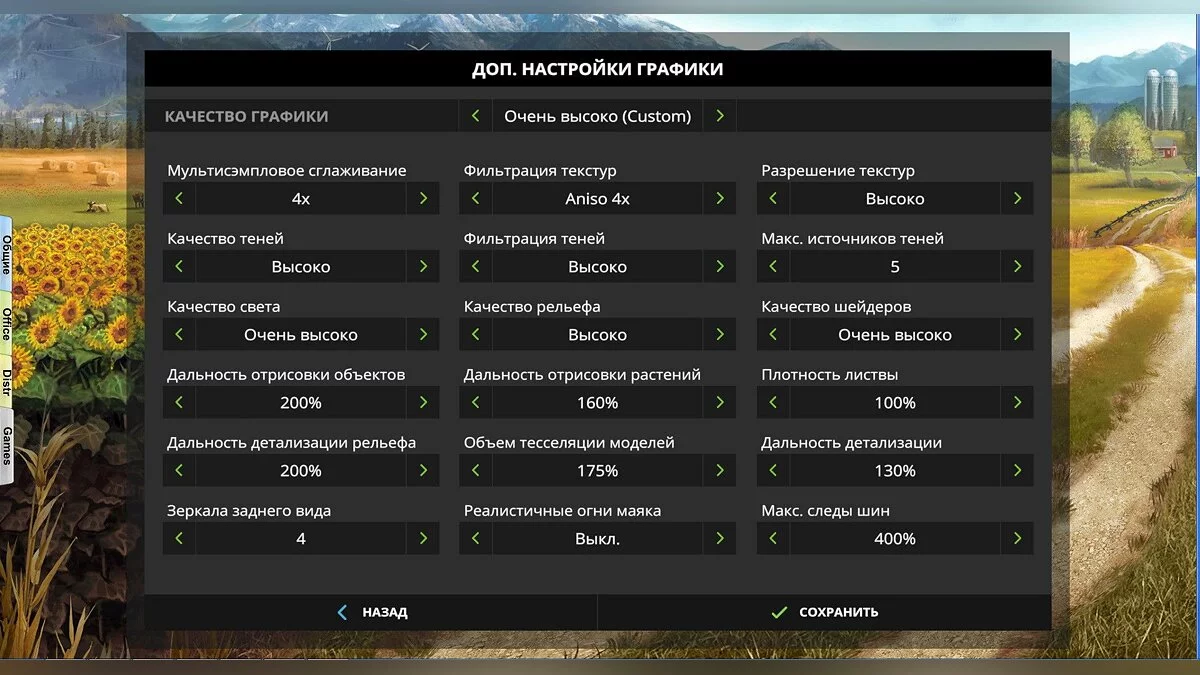
Task: Increase terrain quality setting
Action: [x=720, y=334]
